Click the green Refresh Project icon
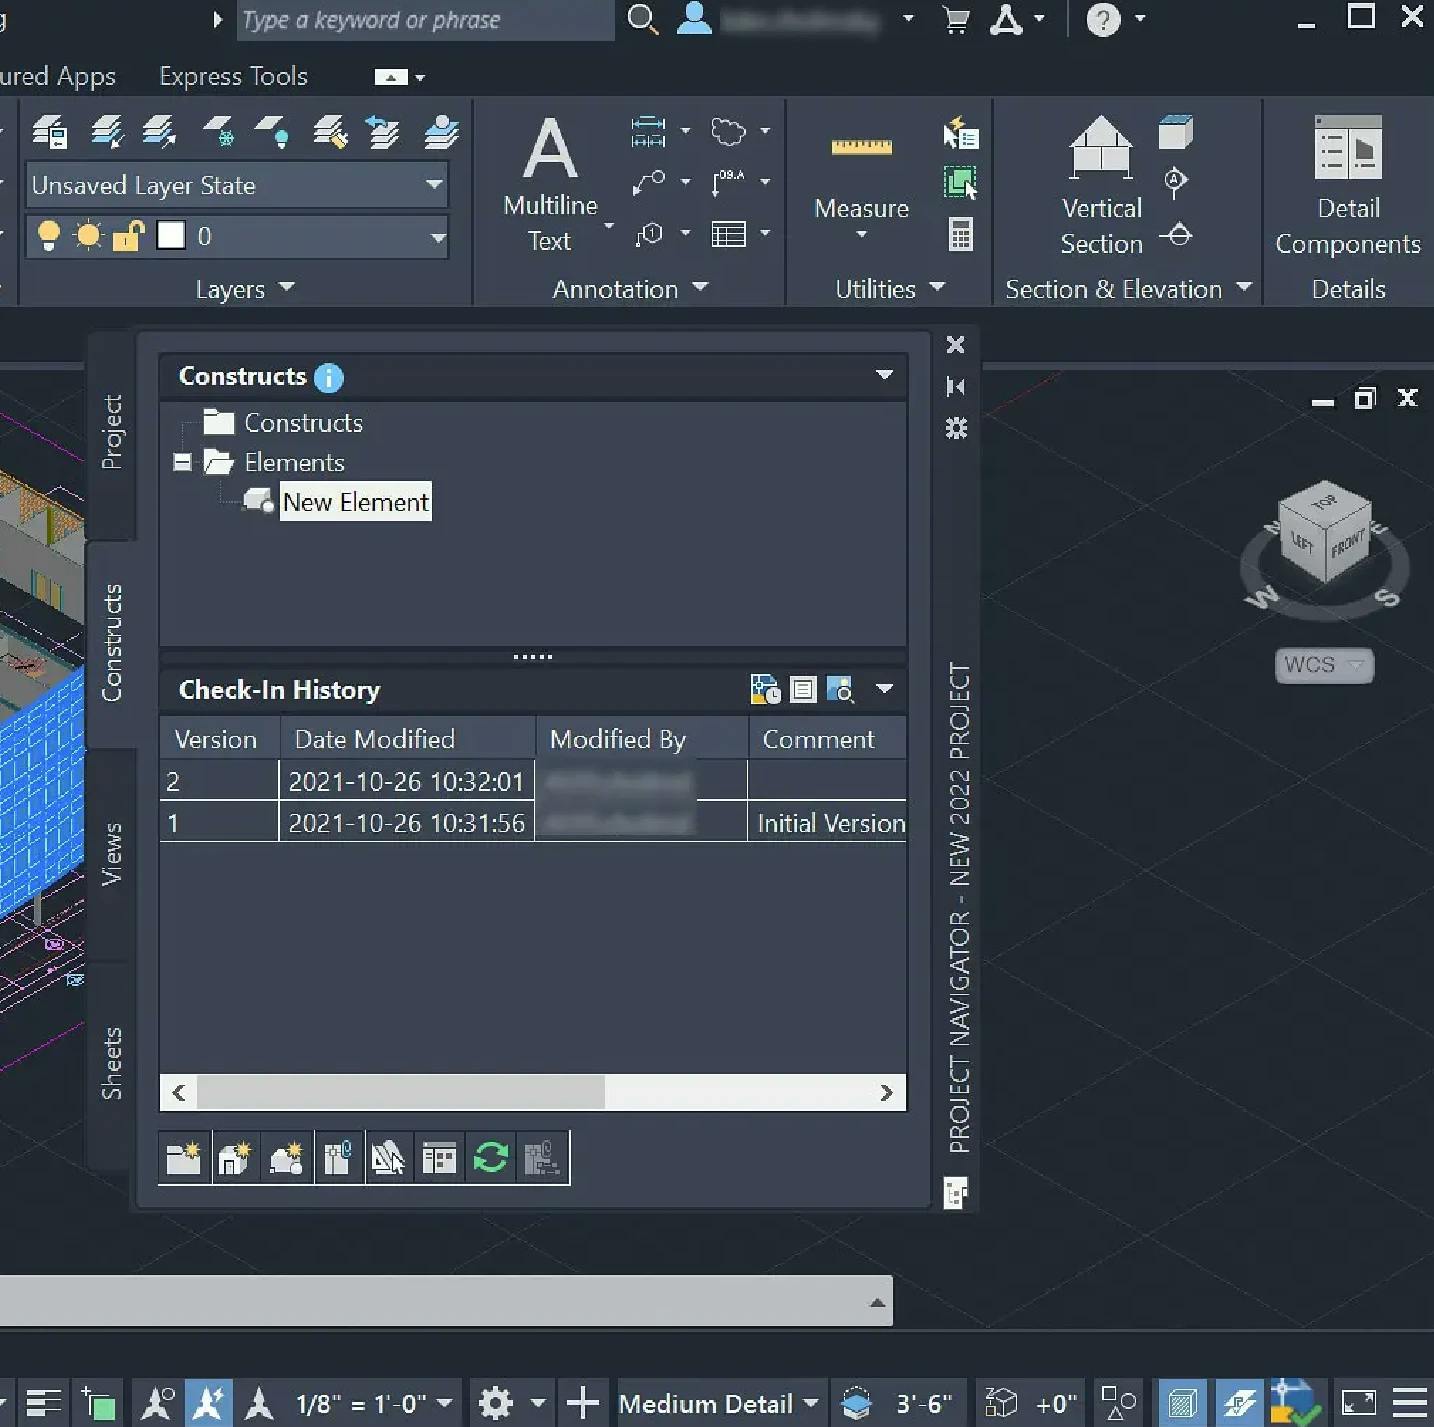 tap(490, 1158)
